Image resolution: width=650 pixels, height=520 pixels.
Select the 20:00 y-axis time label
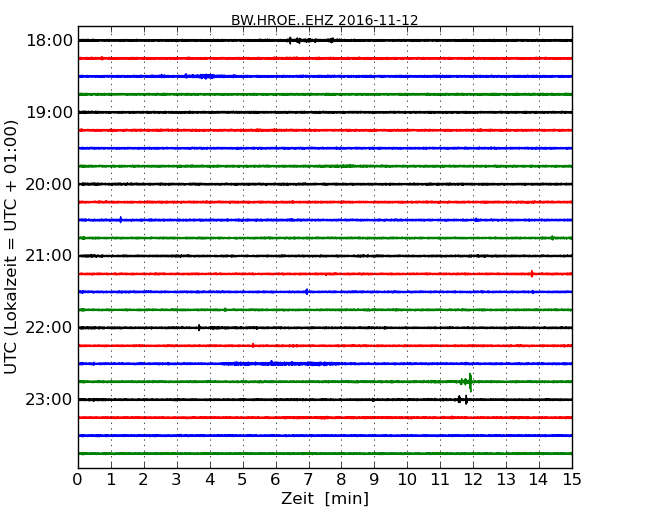point(49,184)
